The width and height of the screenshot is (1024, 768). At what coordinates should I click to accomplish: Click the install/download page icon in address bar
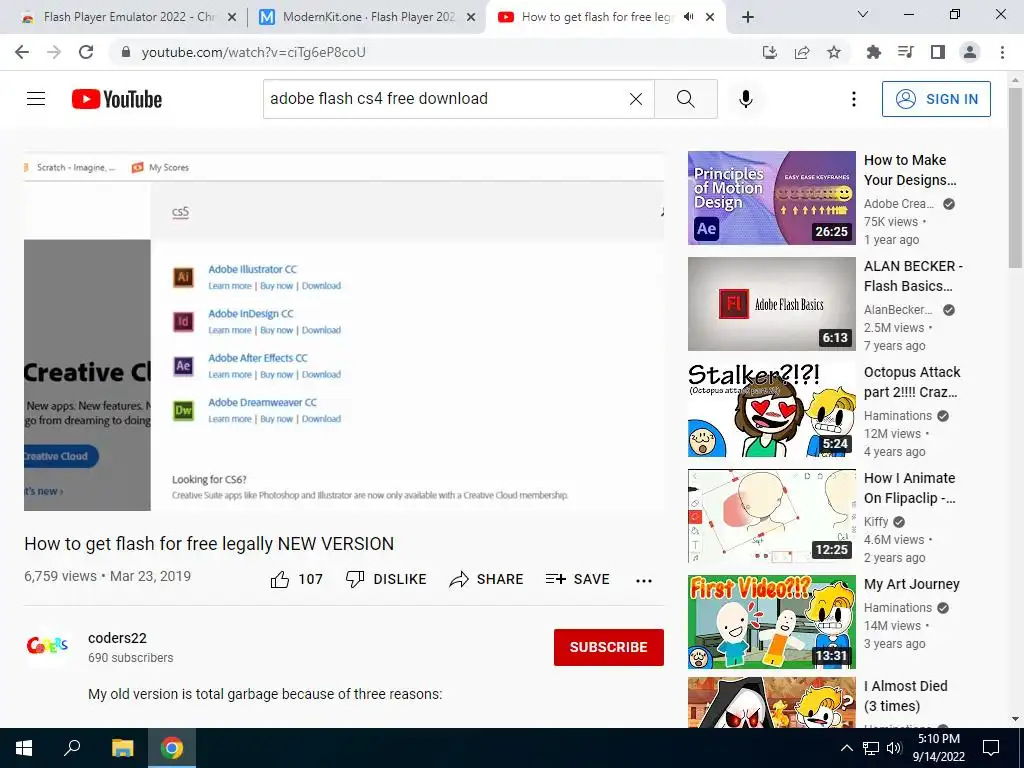[770, 52]
